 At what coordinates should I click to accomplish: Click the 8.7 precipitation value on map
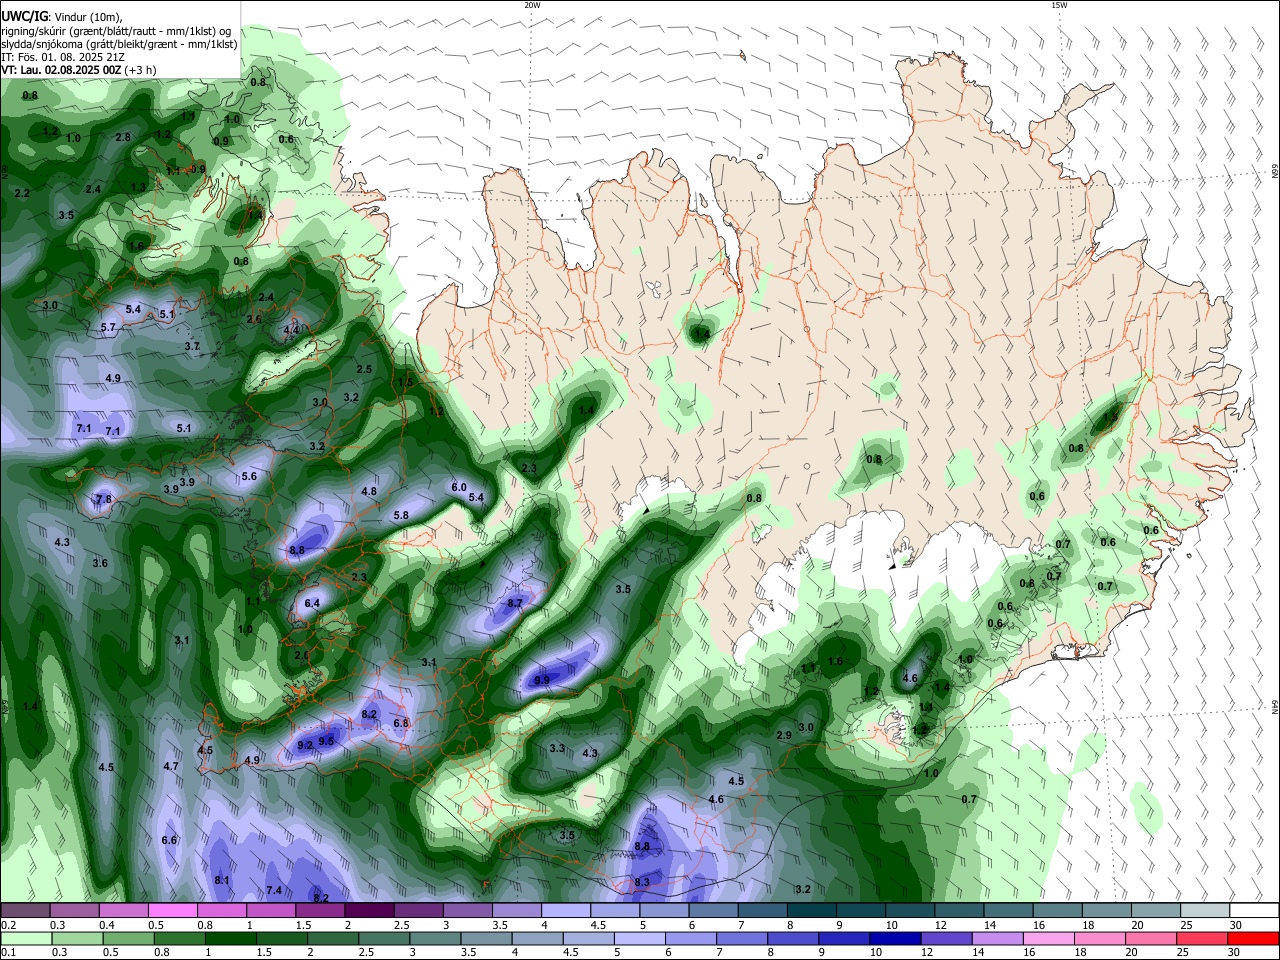pos(515,603)
